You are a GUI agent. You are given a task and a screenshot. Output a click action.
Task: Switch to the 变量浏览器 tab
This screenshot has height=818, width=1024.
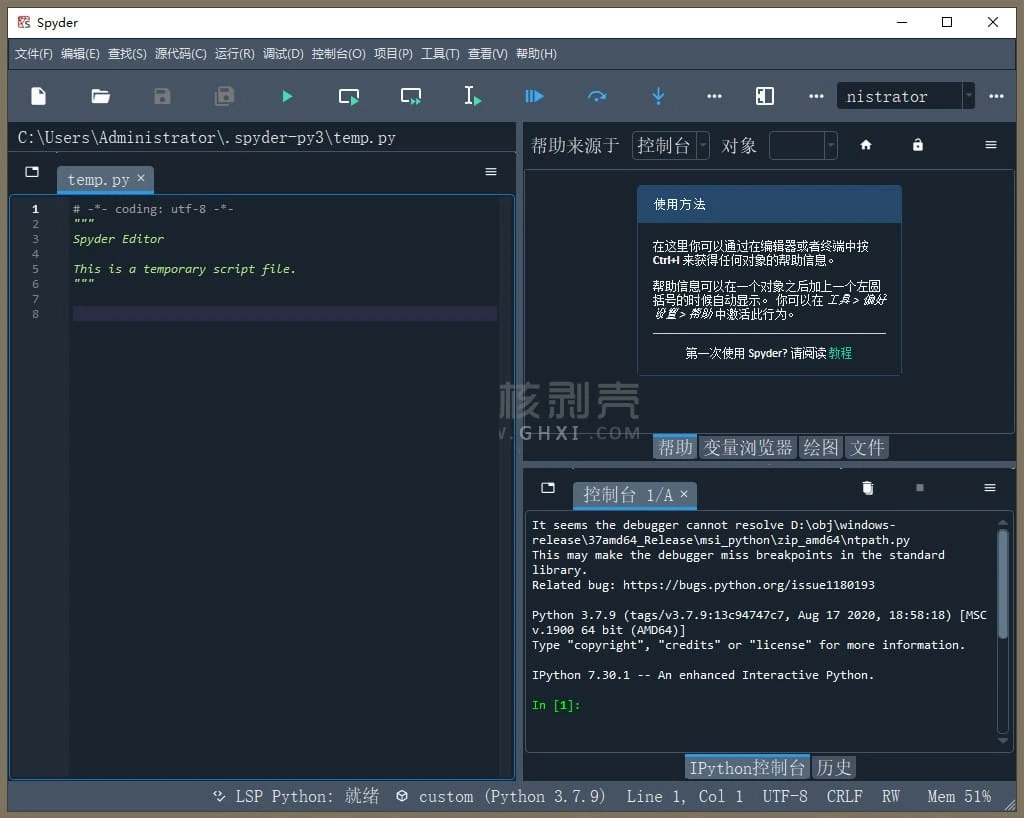[747, 447]
